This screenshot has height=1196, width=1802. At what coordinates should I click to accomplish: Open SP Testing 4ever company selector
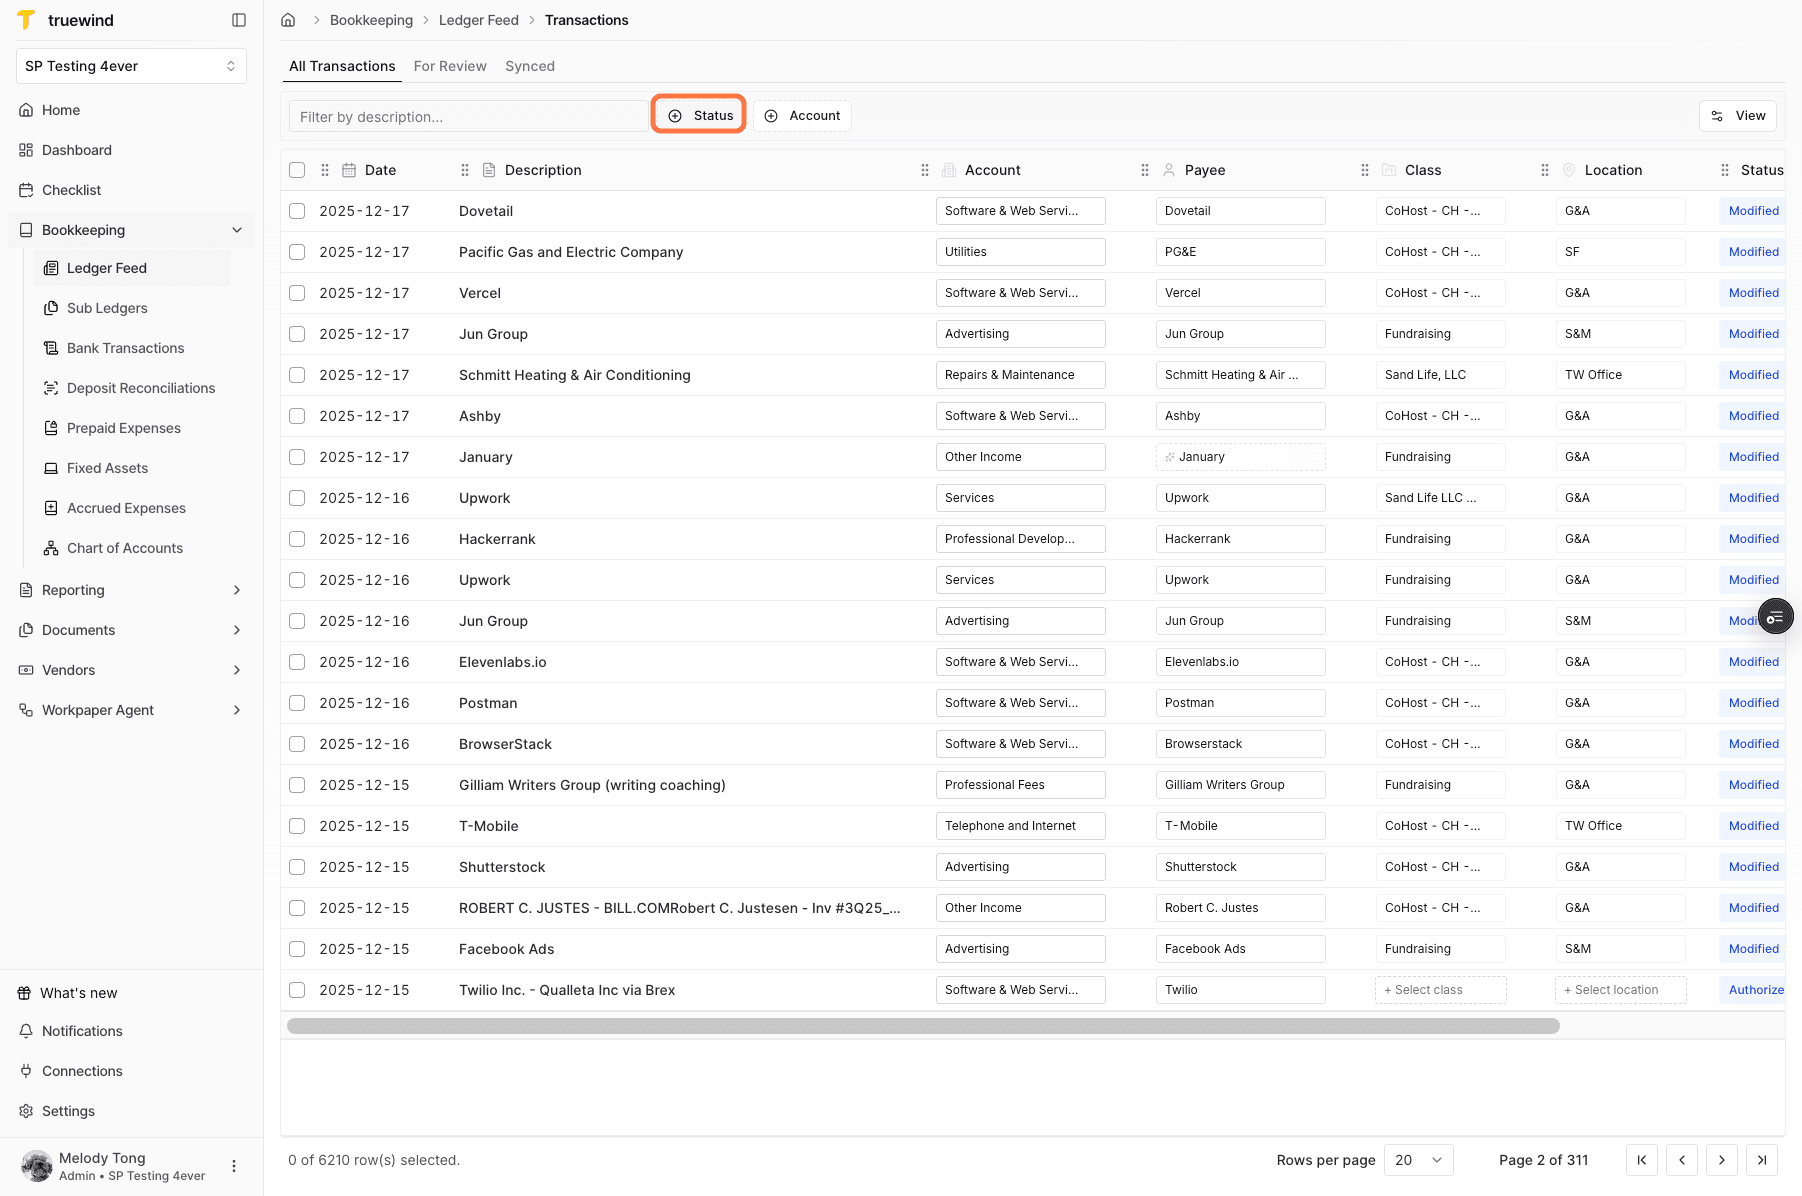point(131,66)
